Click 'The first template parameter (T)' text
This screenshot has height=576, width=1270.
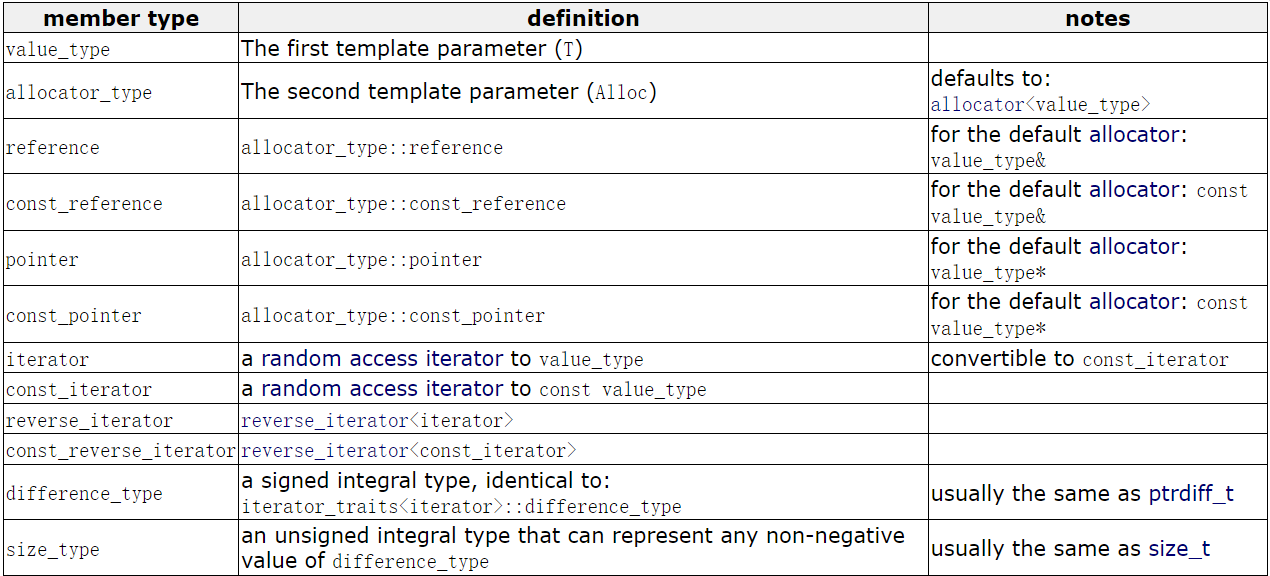coord(410,48)
